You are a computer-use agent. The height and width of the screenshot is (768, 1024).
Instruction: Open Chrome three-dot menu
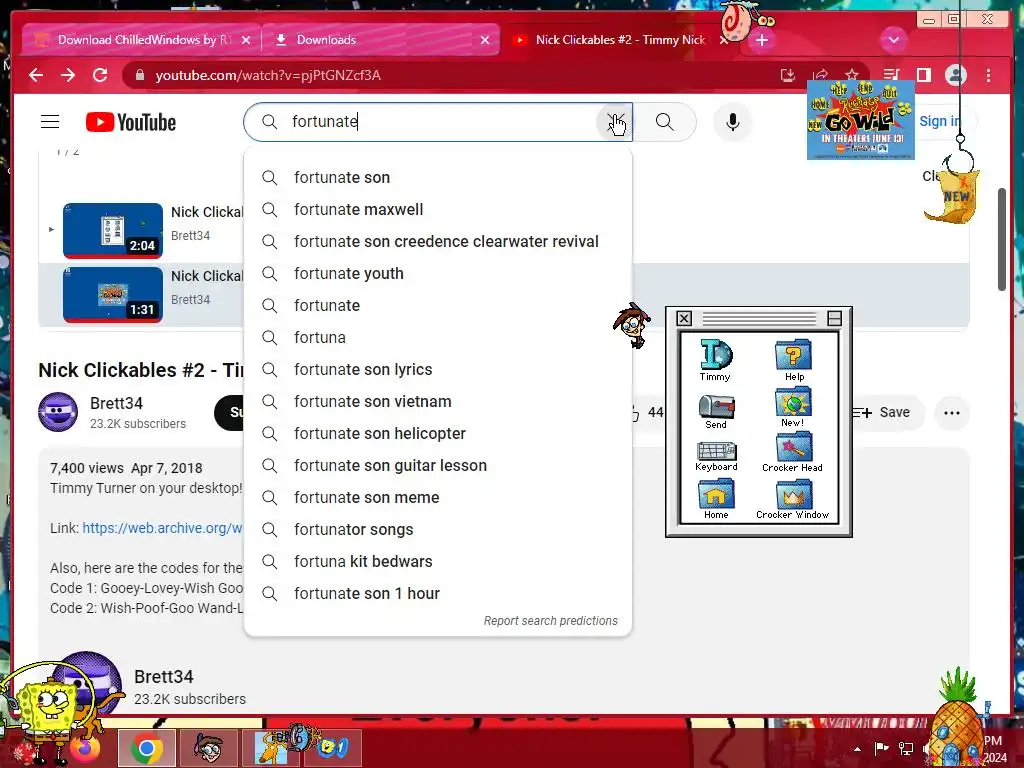tap(988, 75)
